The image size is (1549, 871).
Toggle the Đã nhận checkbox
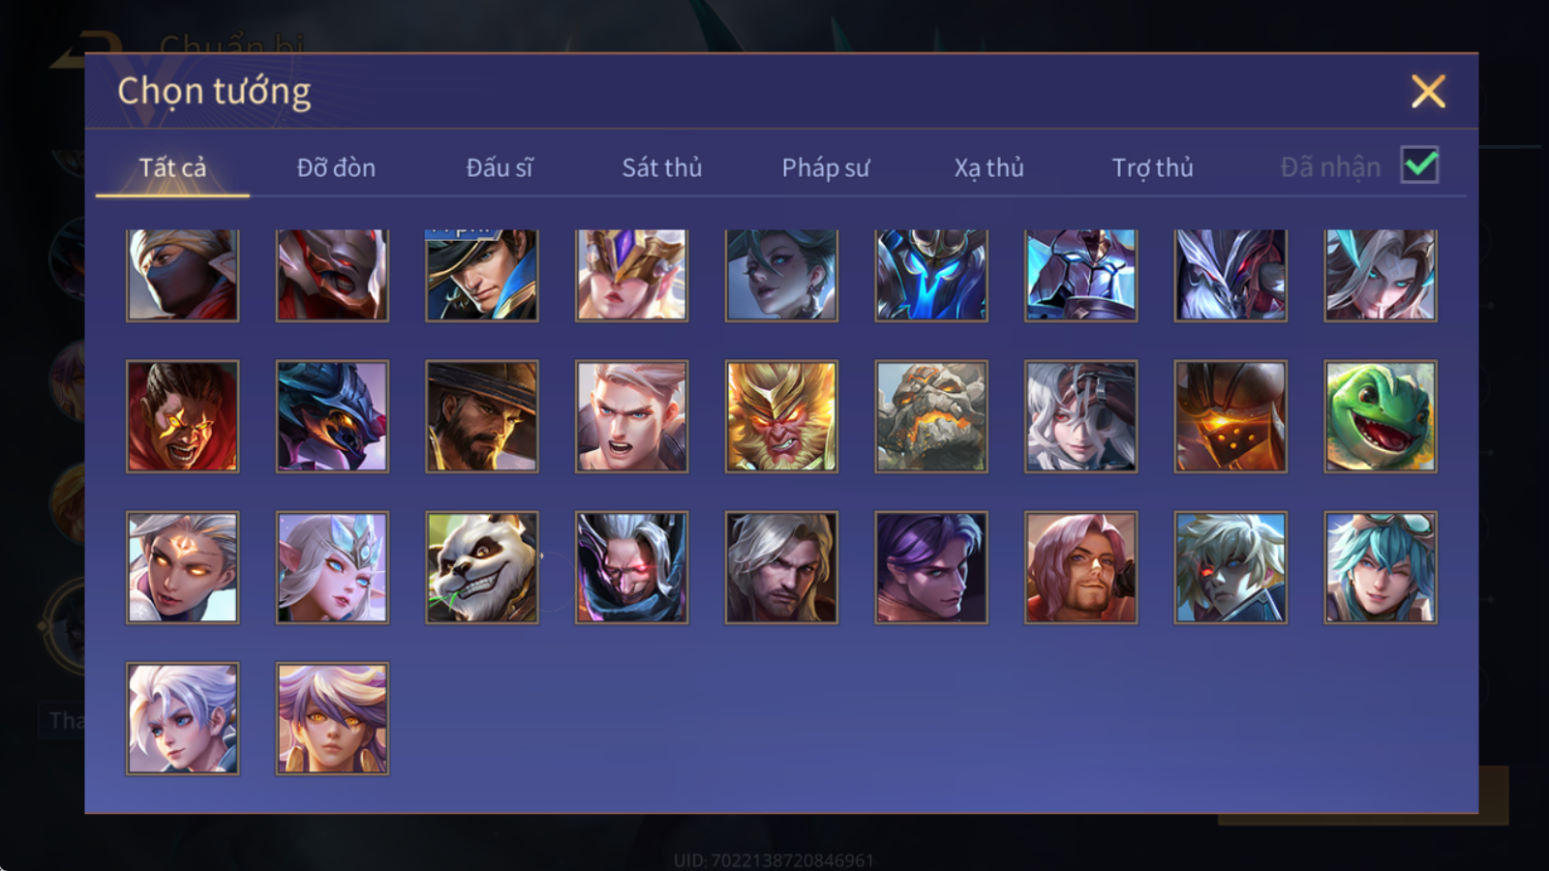(1419, 165)
